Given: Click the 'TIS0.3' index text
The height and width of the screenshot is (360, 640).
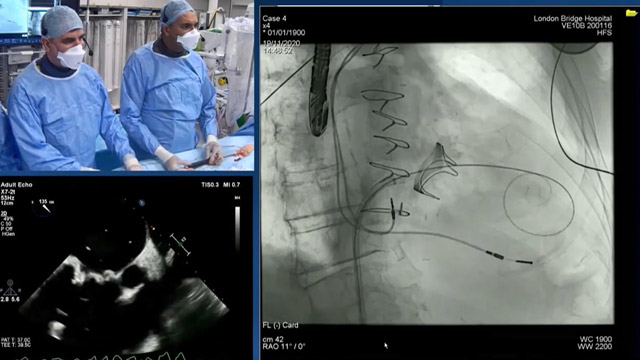Looking at the screenshot, I should [209, 184].
